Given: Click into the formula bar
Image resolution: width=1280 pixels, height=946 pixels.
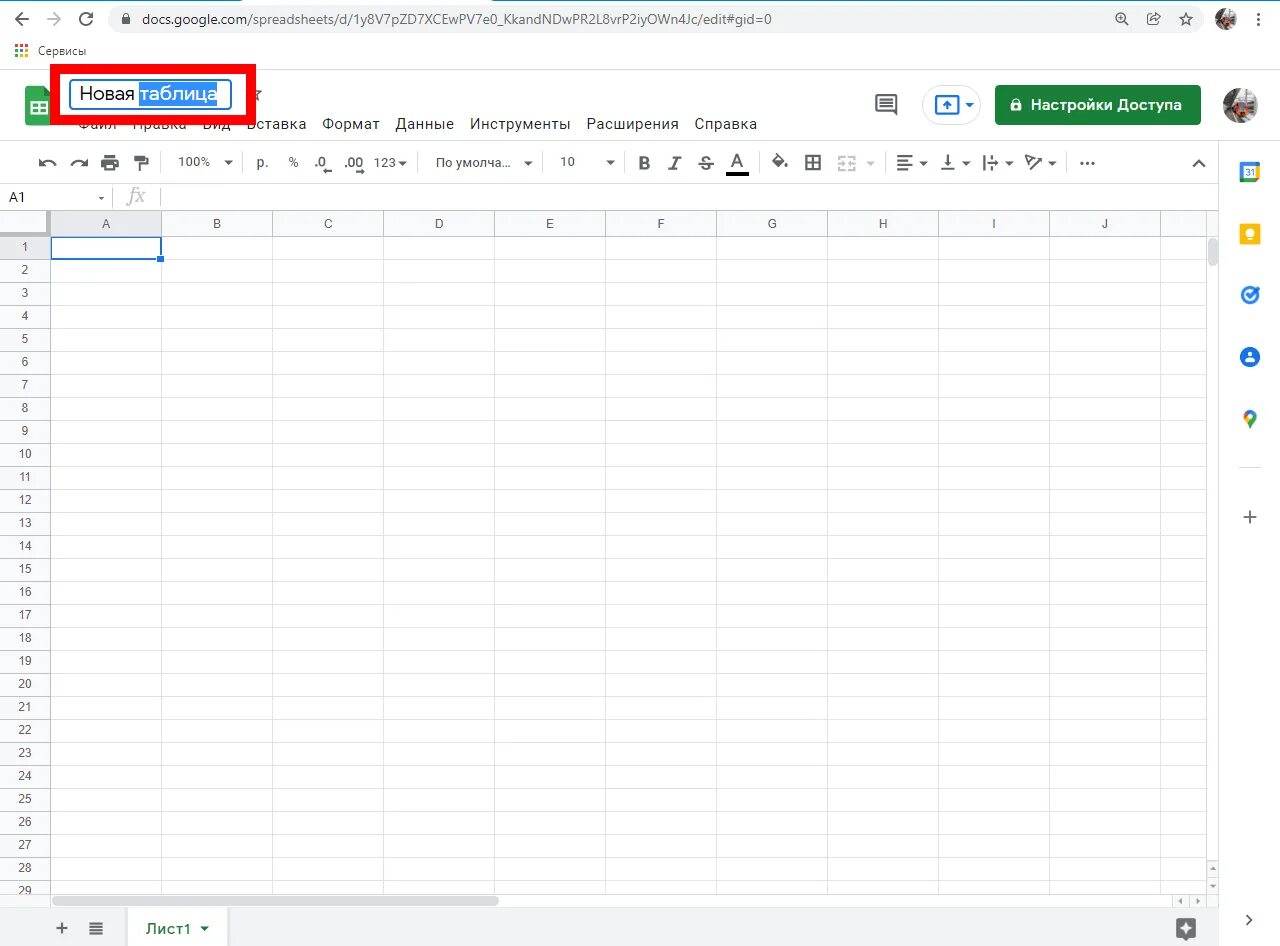Looking at the screenshot, I should point(688,197).
